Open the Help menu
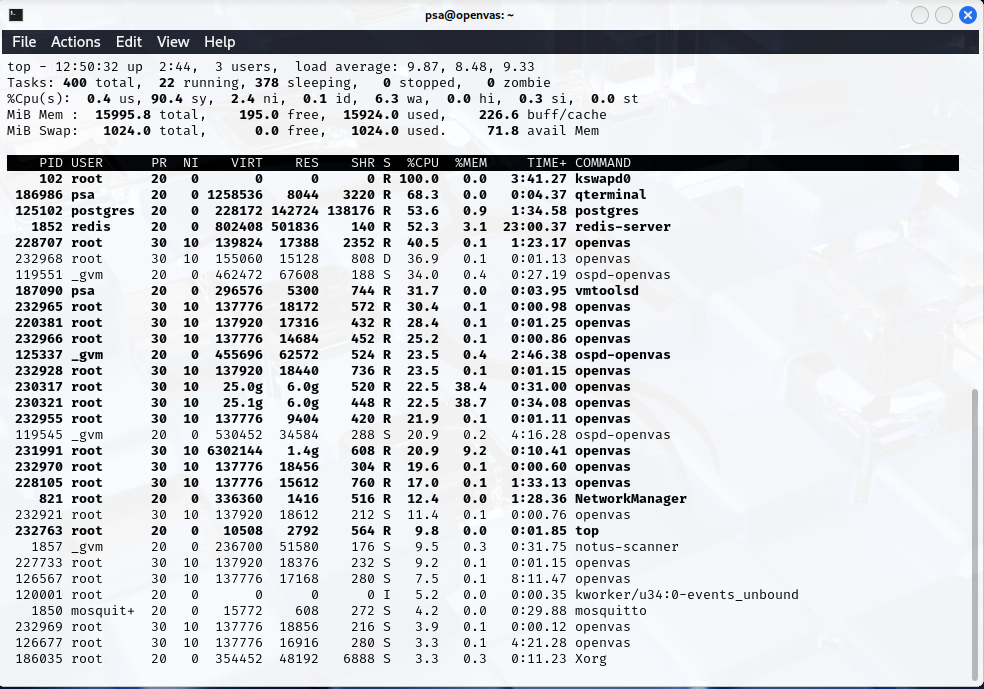Screen dimensions: 984x689 (x=220, y=42)
